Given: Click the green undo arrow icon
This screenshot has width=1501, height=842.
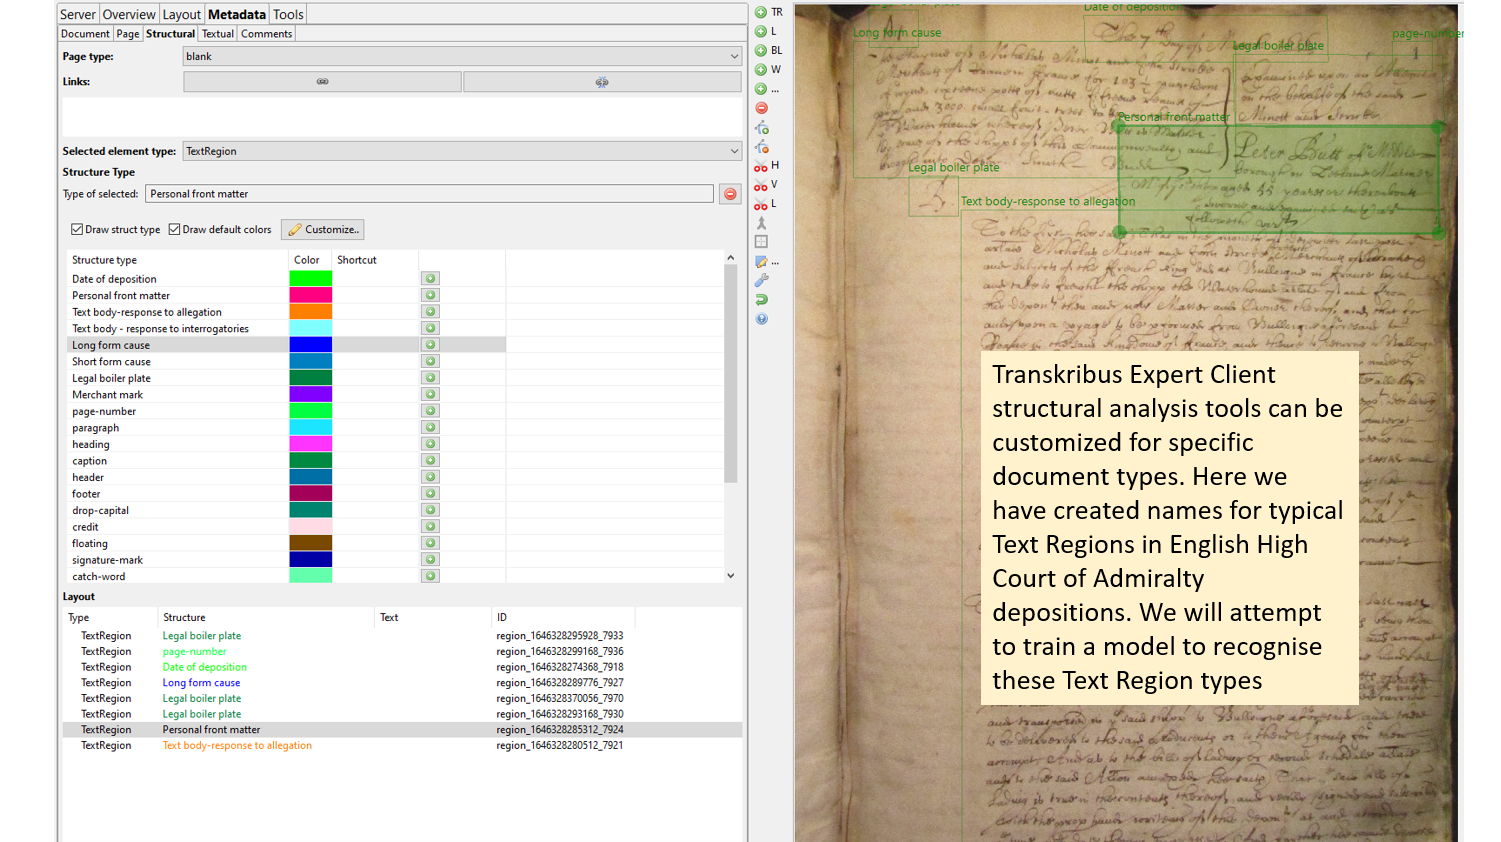Looking at the screenshot, I should tap(761, 299).
